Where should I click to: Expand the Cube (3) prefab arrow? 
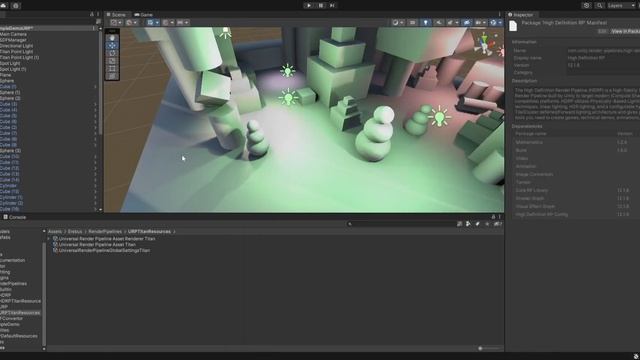pyautogui.click(x=96, y=104)
